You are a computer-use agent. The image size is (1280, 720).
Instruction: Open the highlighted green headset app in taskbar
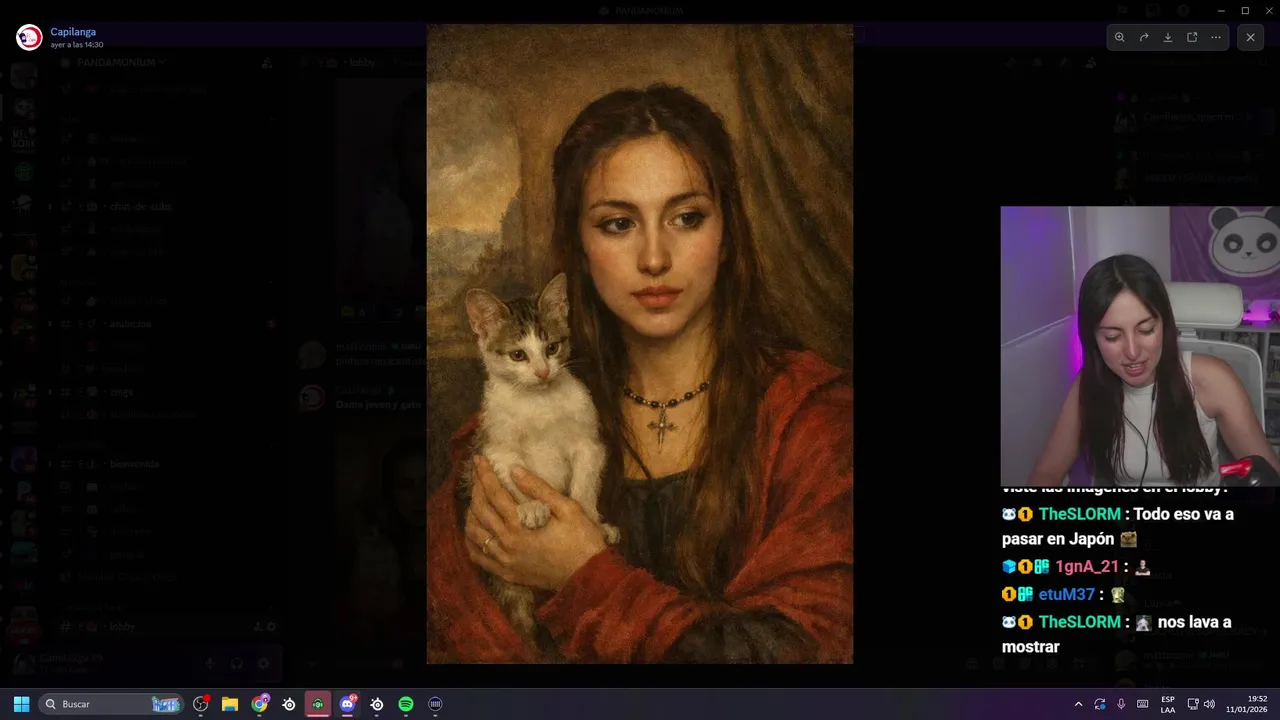pos(318,704)
